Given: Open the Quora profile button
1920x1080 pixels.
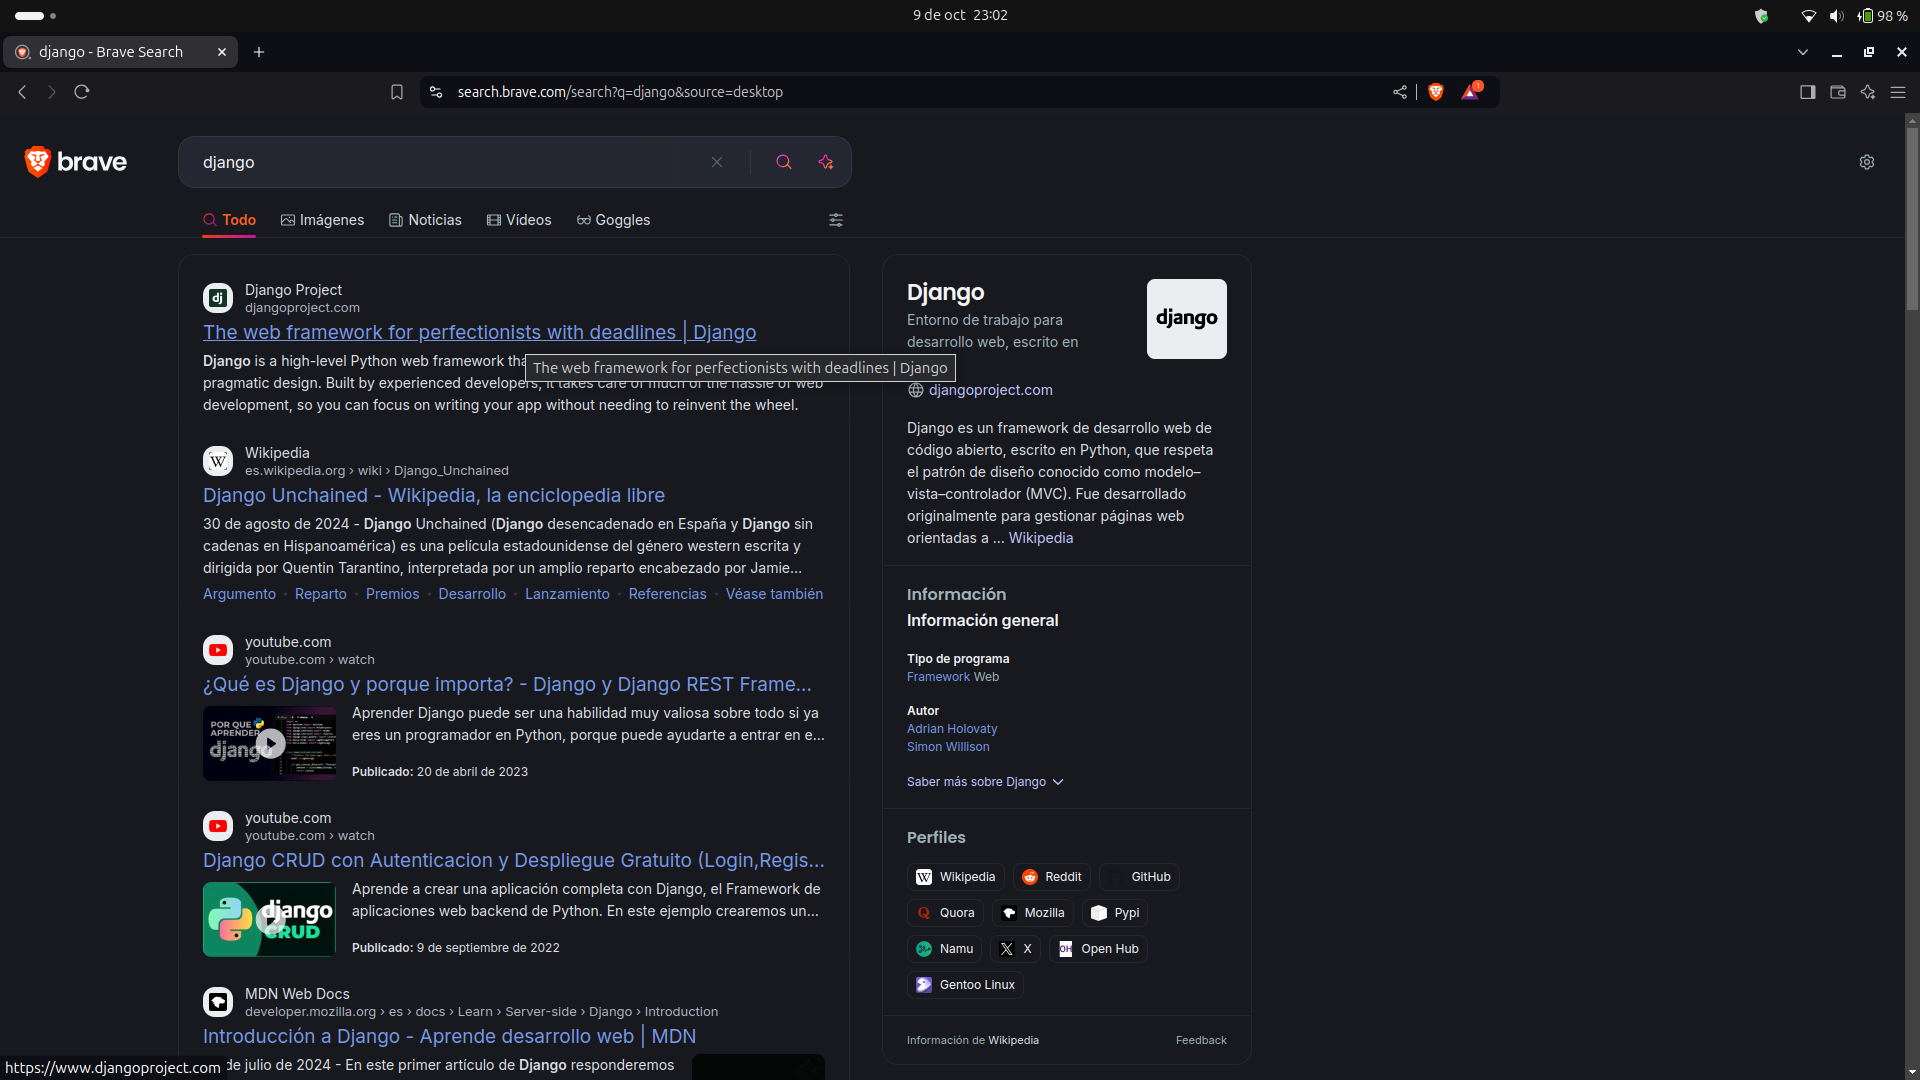Looking at the screenshot, I should coord(946,913).
